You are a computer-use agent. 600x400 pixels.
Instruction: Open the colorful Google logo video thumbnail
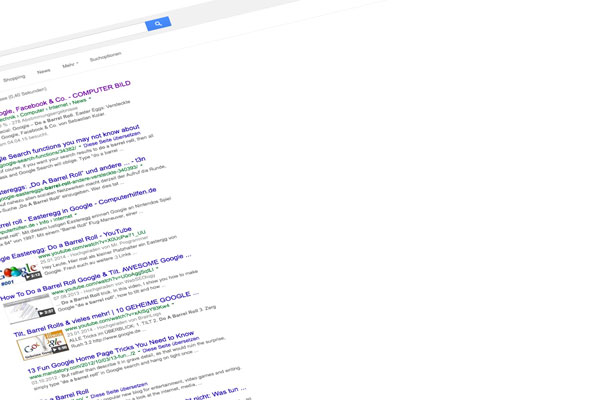point(20,274)
